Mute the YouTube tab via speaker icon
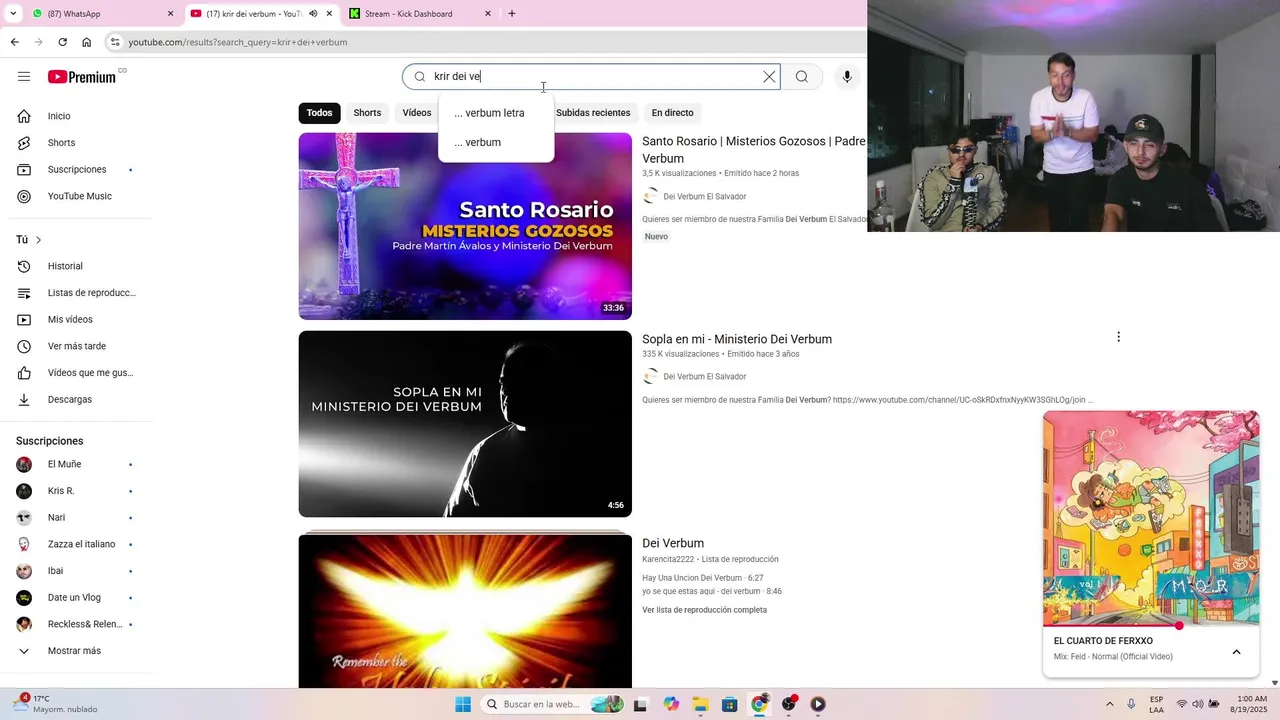The width and height of the screenshot is (1280, 720). (313, 14)
